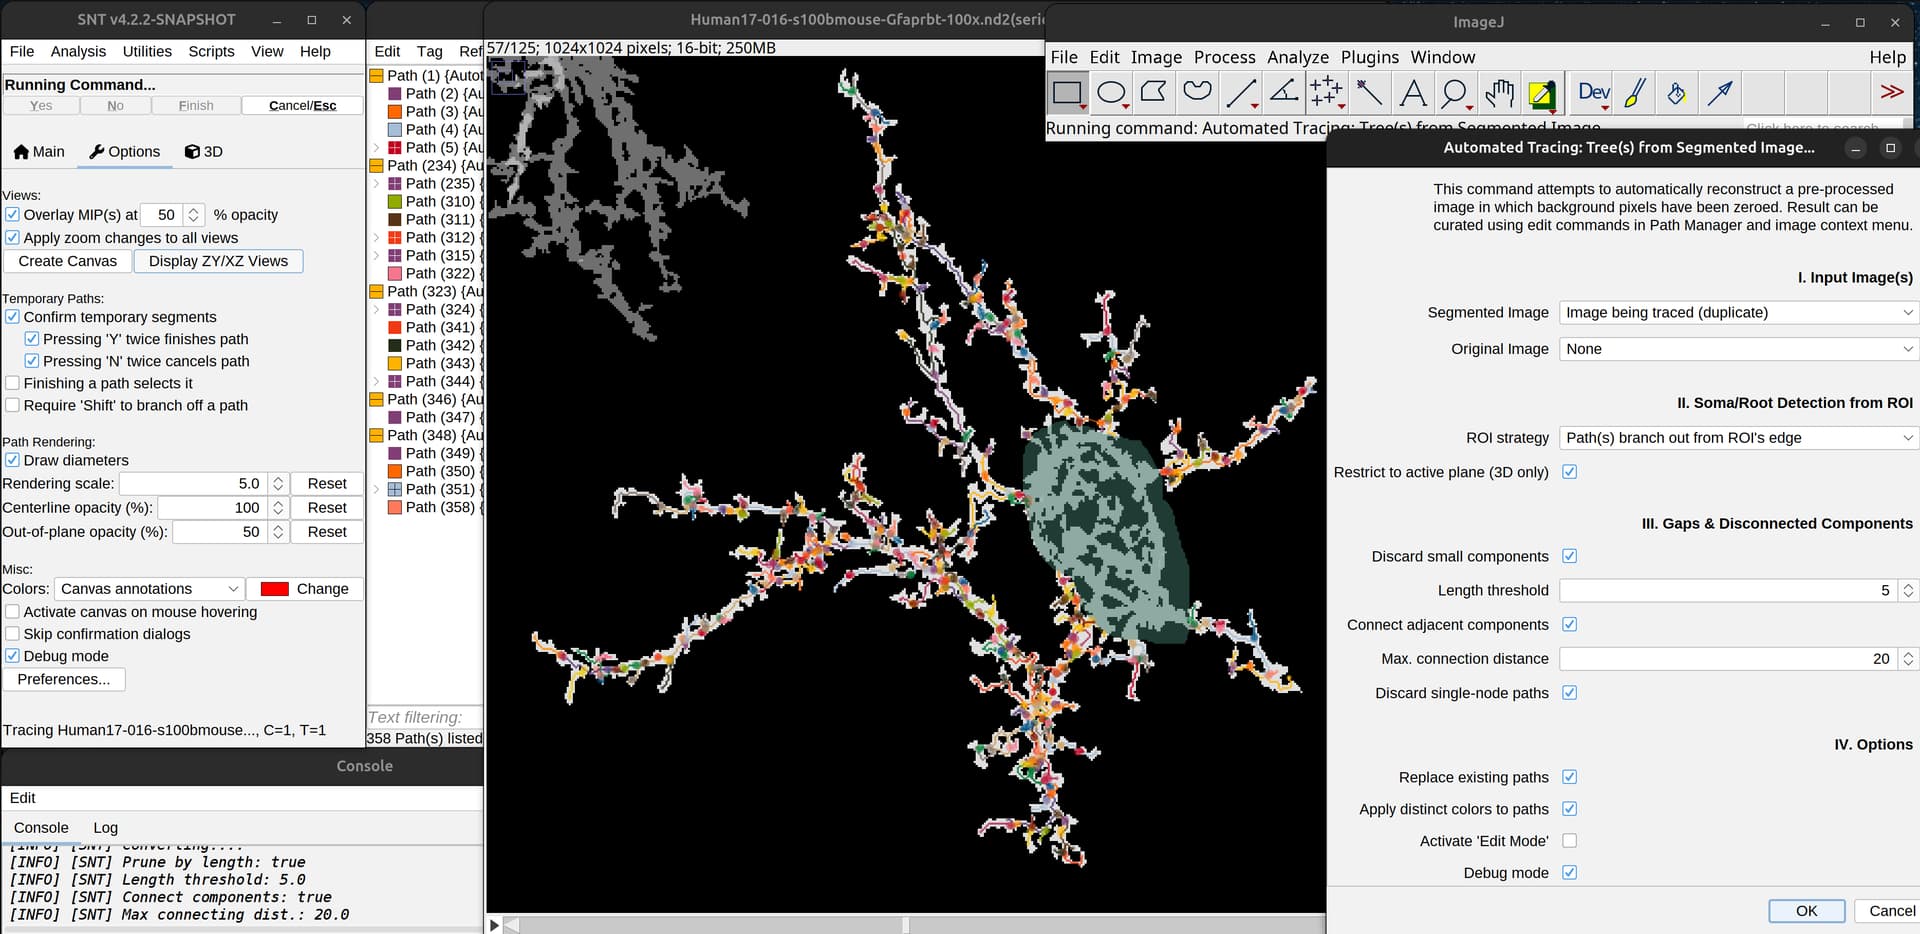Select the straight line tool
This screenshot has height=934, width=1920.
[1240, 92]
